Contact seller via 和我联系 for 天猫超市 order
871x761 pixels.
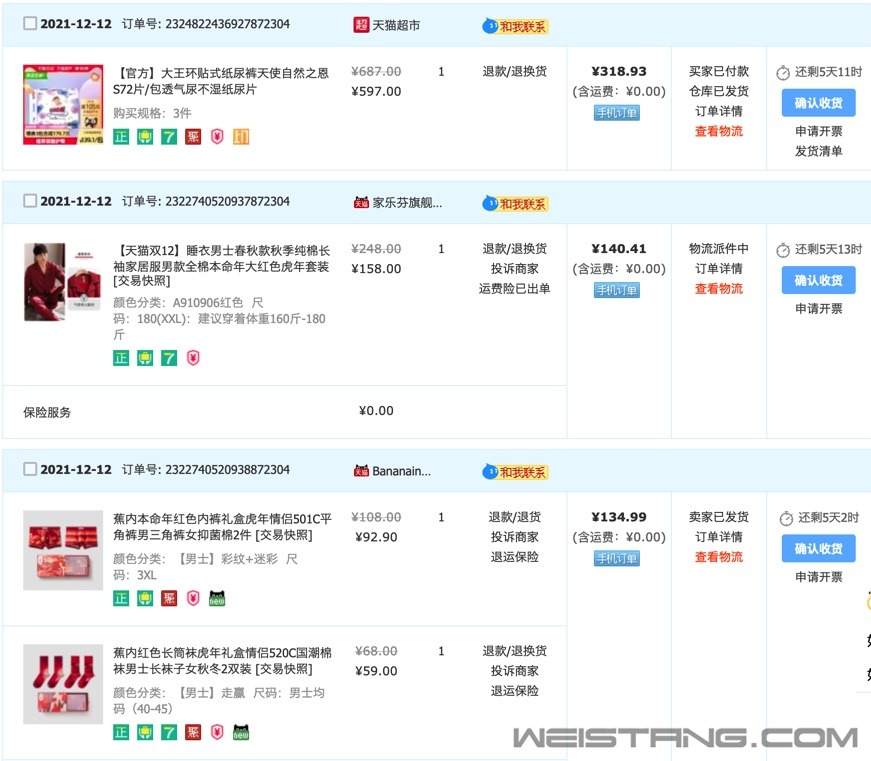(515, 26)
